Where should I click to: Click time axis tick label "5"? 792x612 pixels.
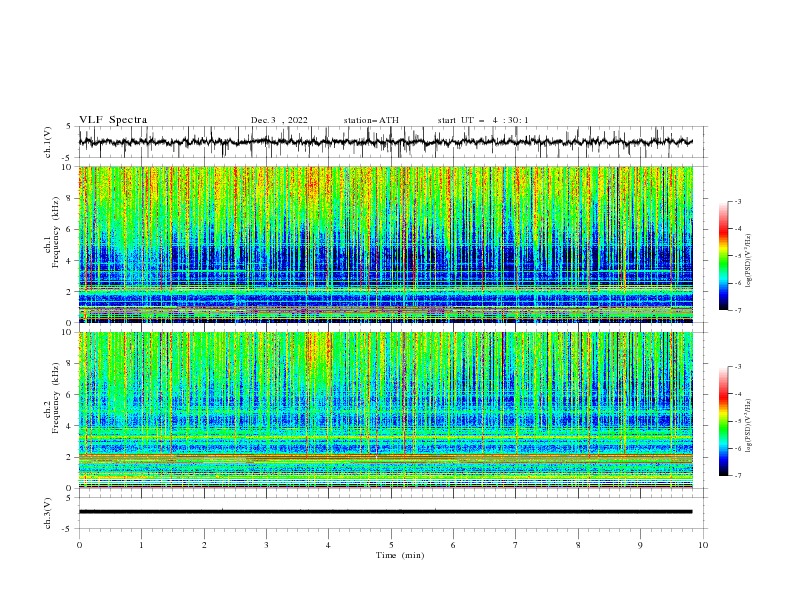coord(391,545)
